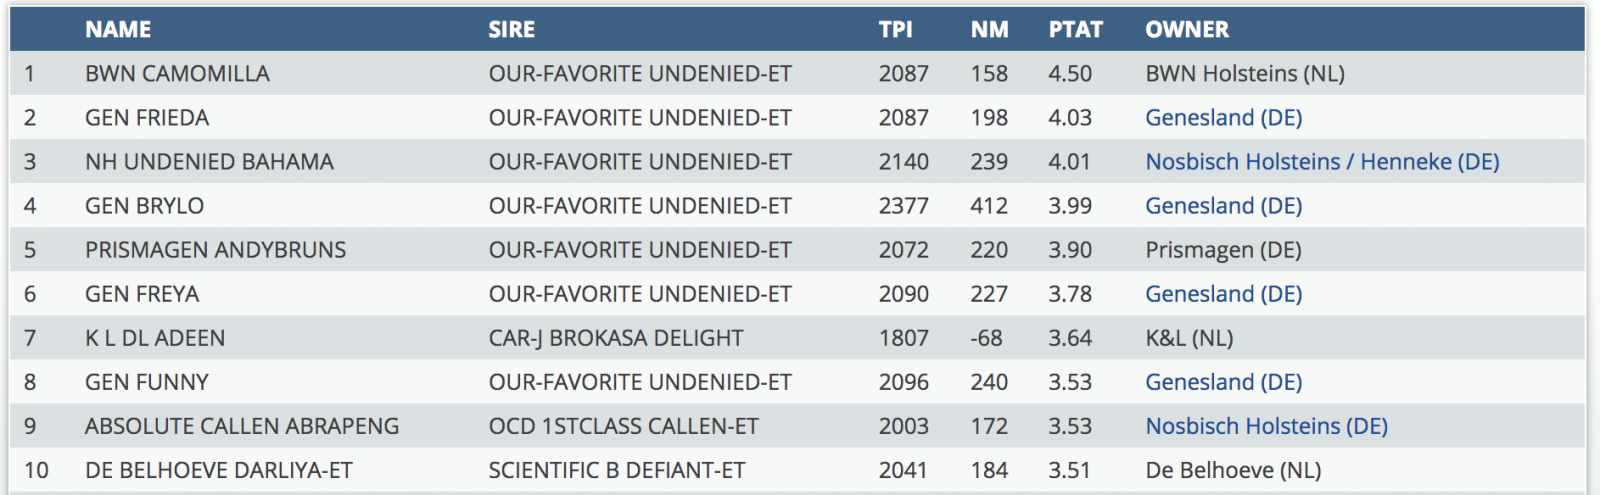This screenshot has width=1600, height=495.
Task: Select DE BELHOEVE DARLIYA-ET name cell
Action: pos(219,470)
